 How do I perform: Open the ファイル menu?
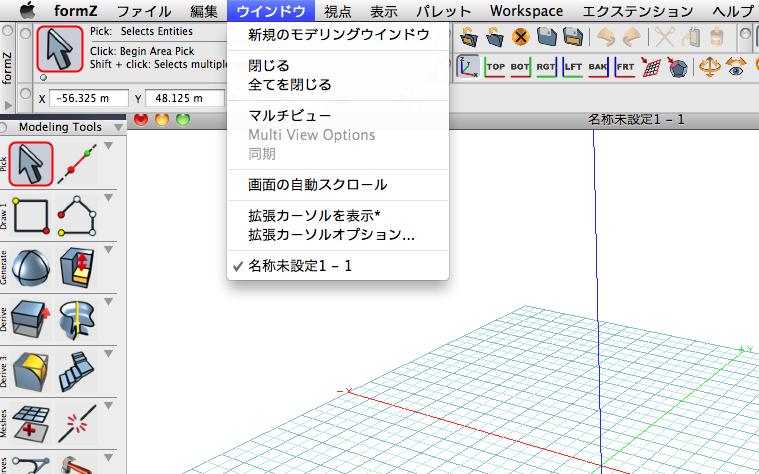[x=144, y=11]
